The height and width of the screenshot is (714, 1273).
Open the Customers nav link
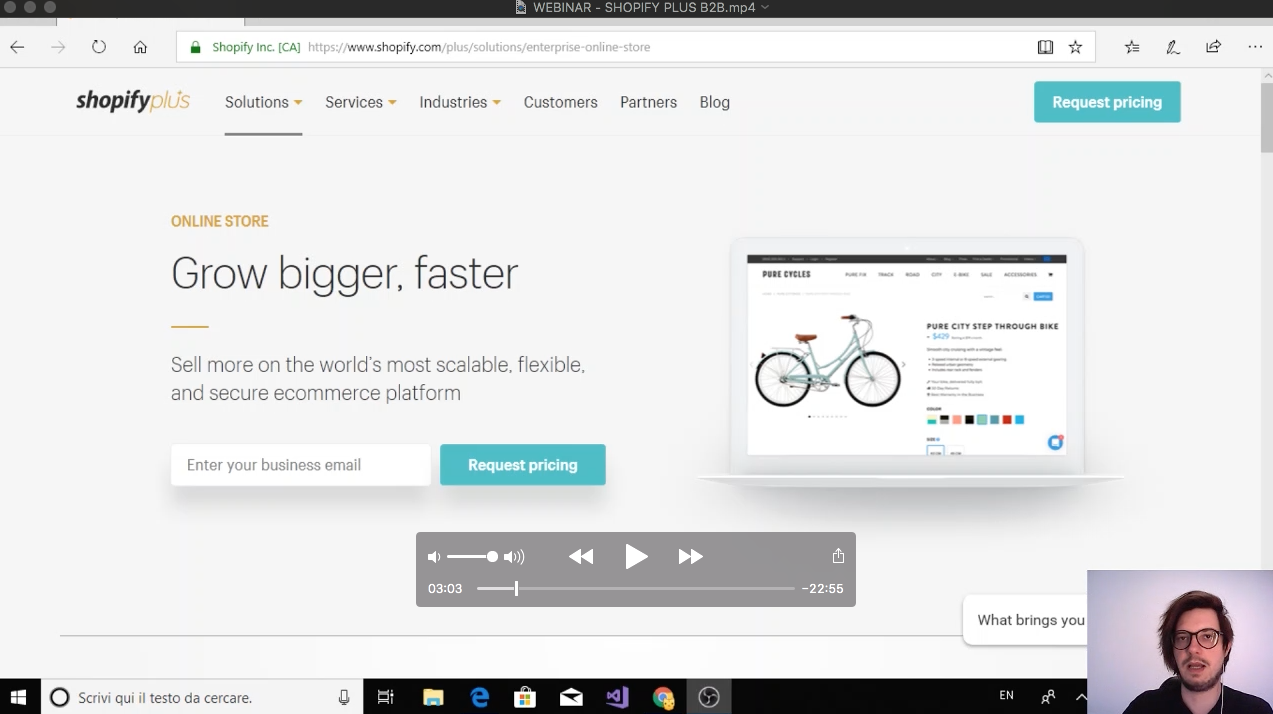560,102
